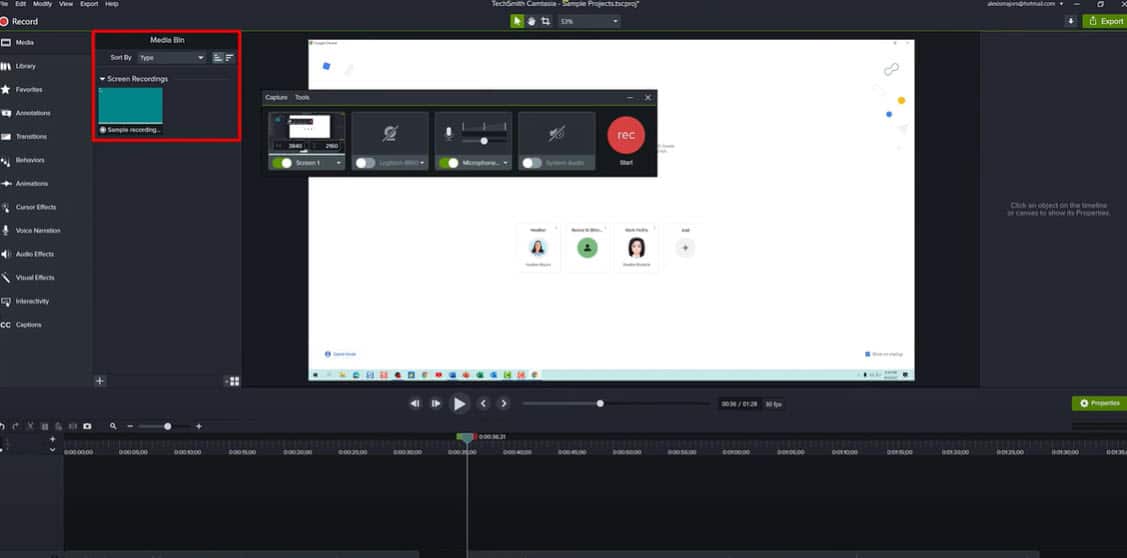Screen dimensions: 1127x558
Task: Open the Library tab
Action: (25, 66)
